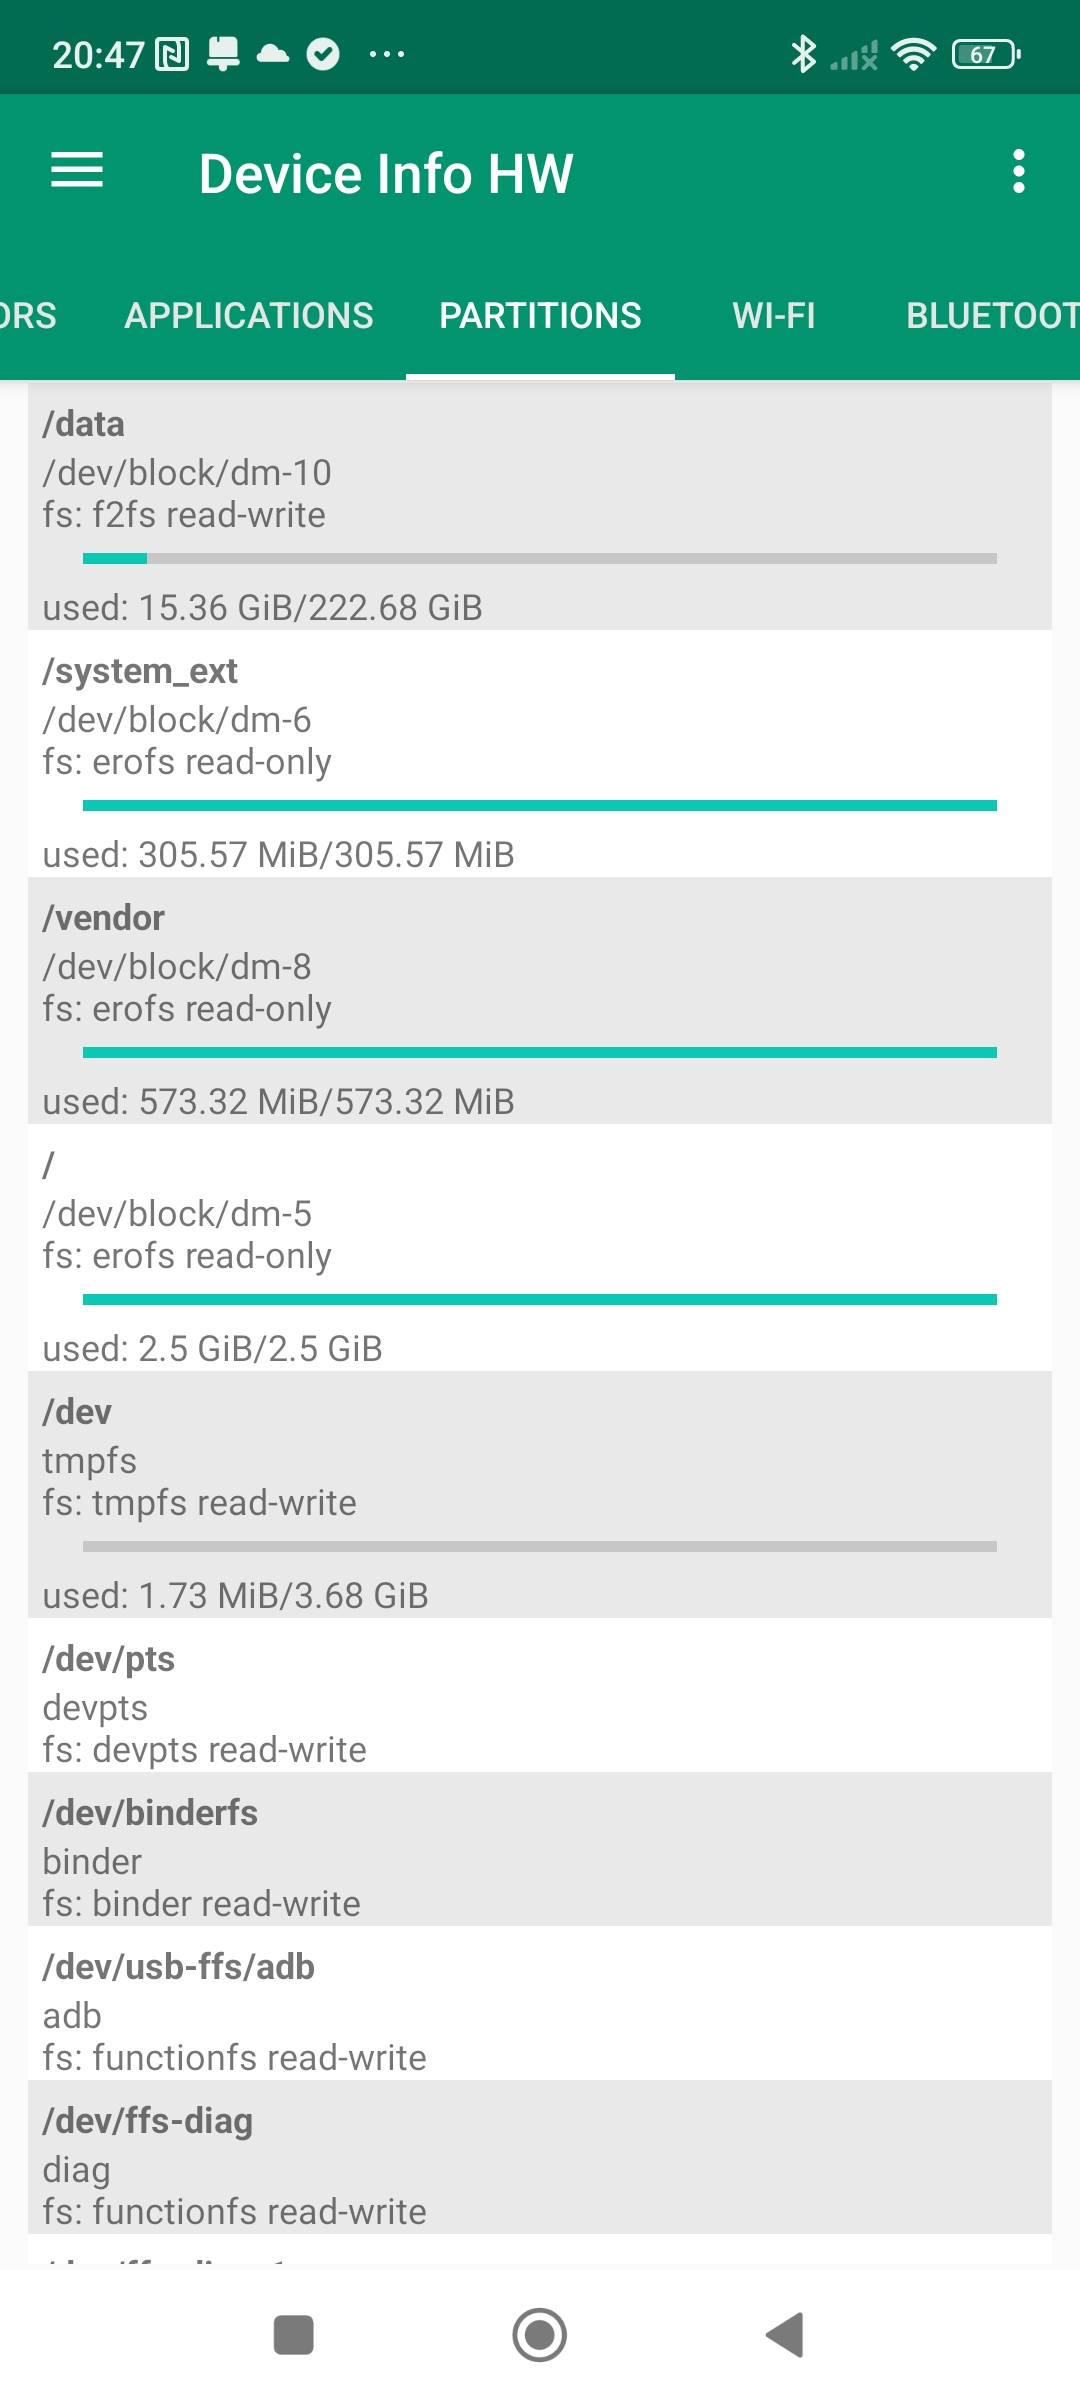Tap the /system_ext usage progress bar
Viewport: 1080px width, 2400px height.
click(540, 805)
